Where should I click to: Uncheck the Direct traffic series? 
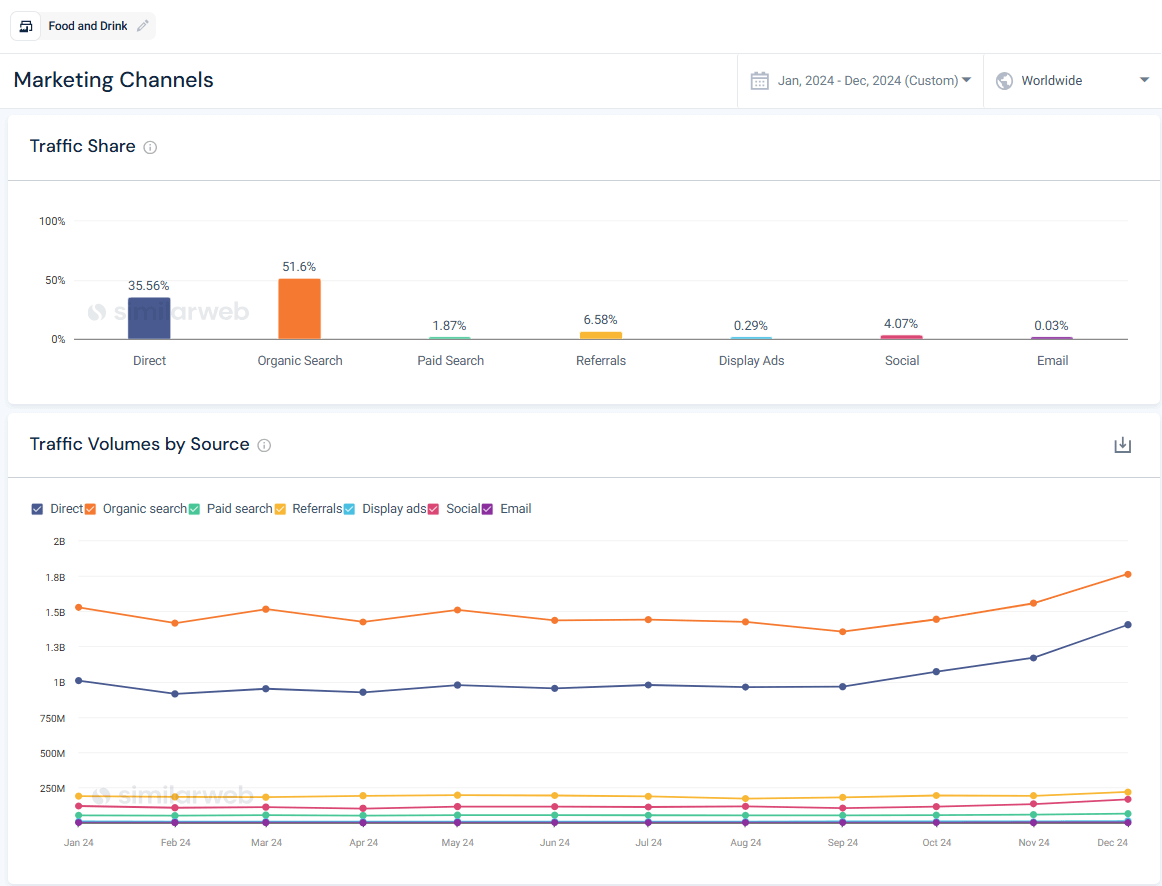coord(37,509)
